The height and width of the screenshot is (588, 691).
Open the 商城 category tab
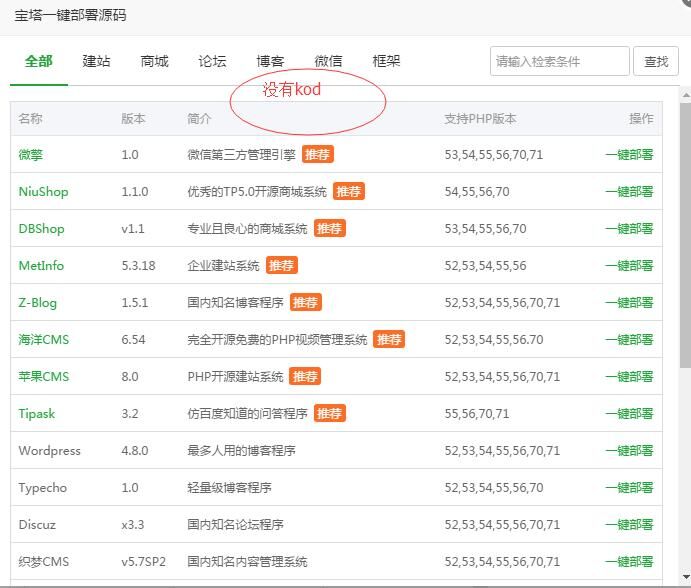tap(155, 61)
